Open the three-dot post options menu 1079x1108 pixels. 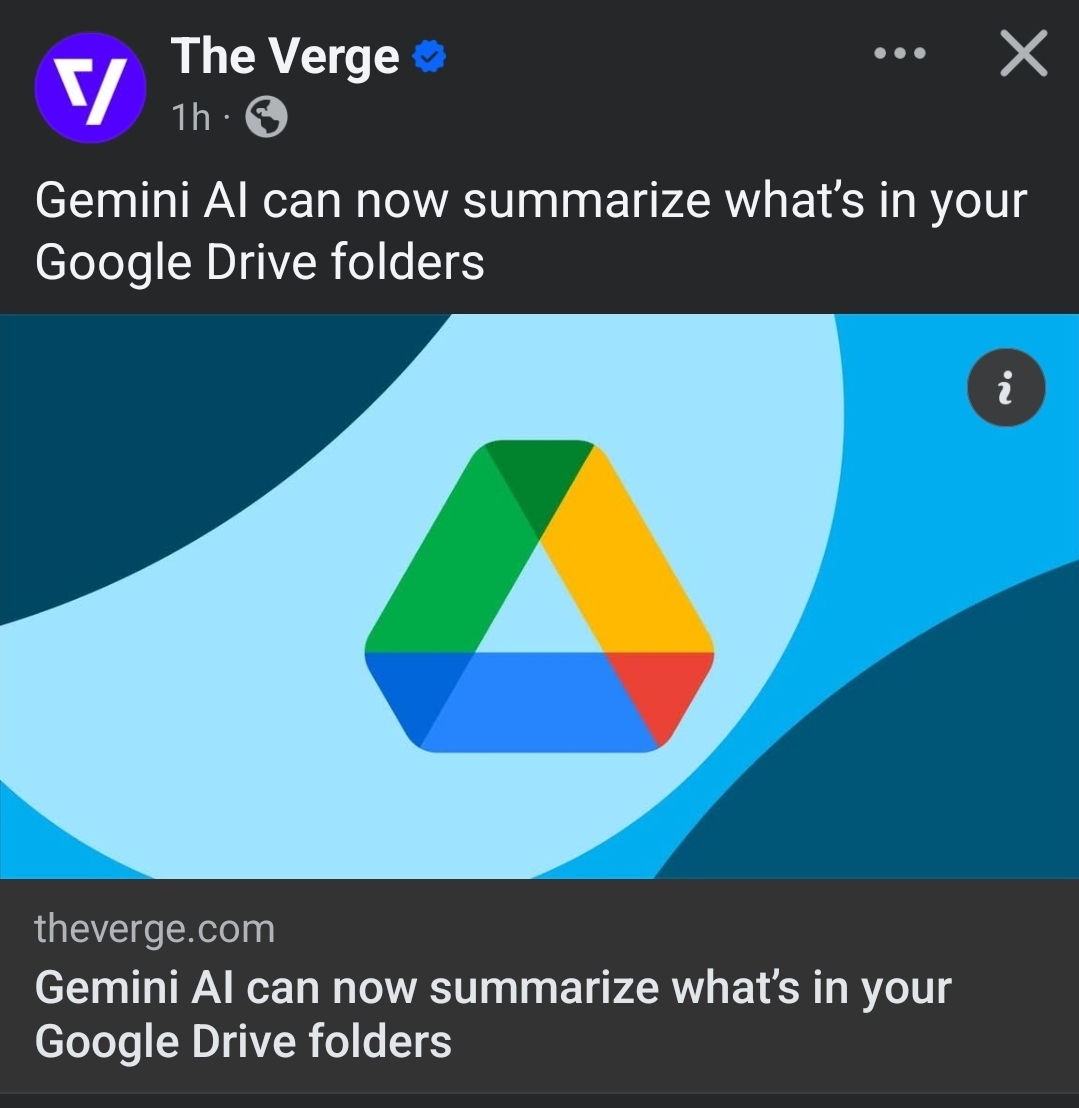[x=900, y=54]
